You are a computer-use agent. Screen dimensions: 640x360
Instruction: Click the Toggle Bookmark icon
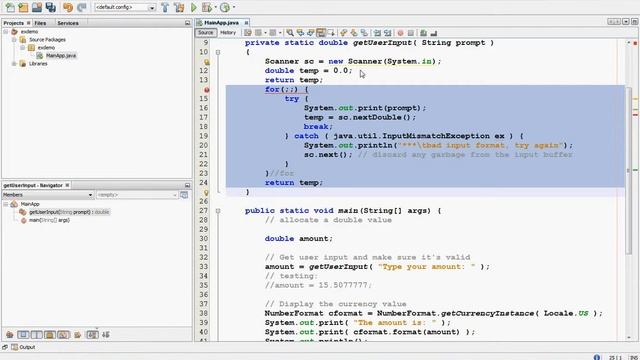click(x=364, y=33)
